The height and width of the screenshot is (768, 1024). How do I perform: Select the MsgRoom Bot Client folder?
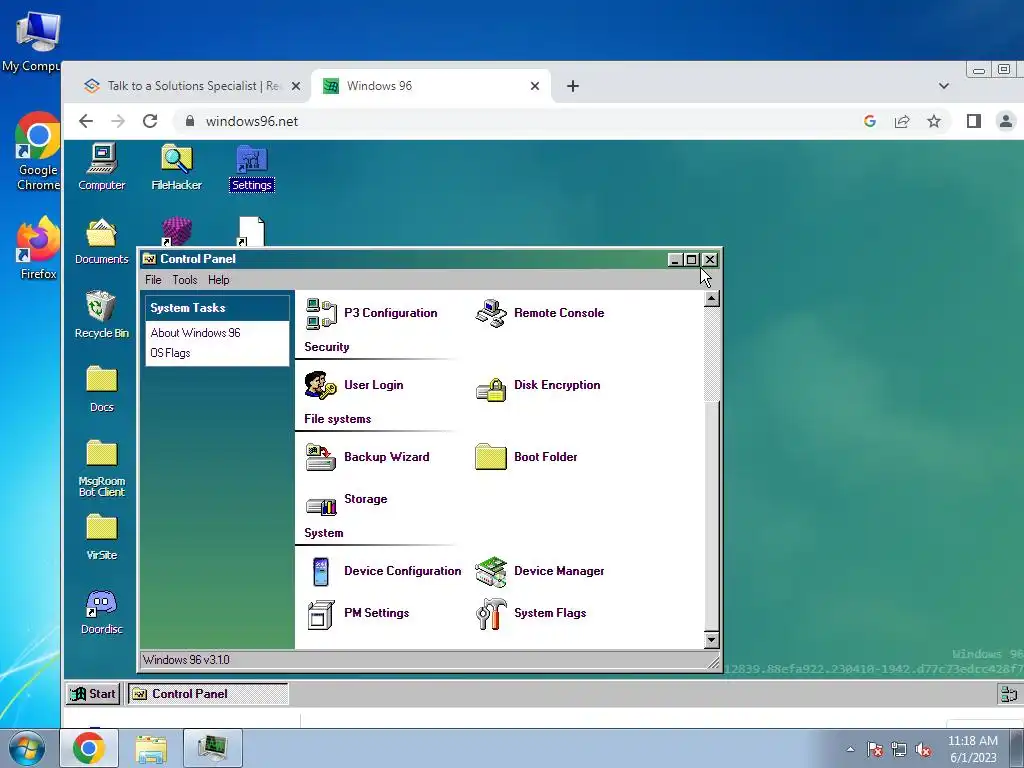point(102,468)
